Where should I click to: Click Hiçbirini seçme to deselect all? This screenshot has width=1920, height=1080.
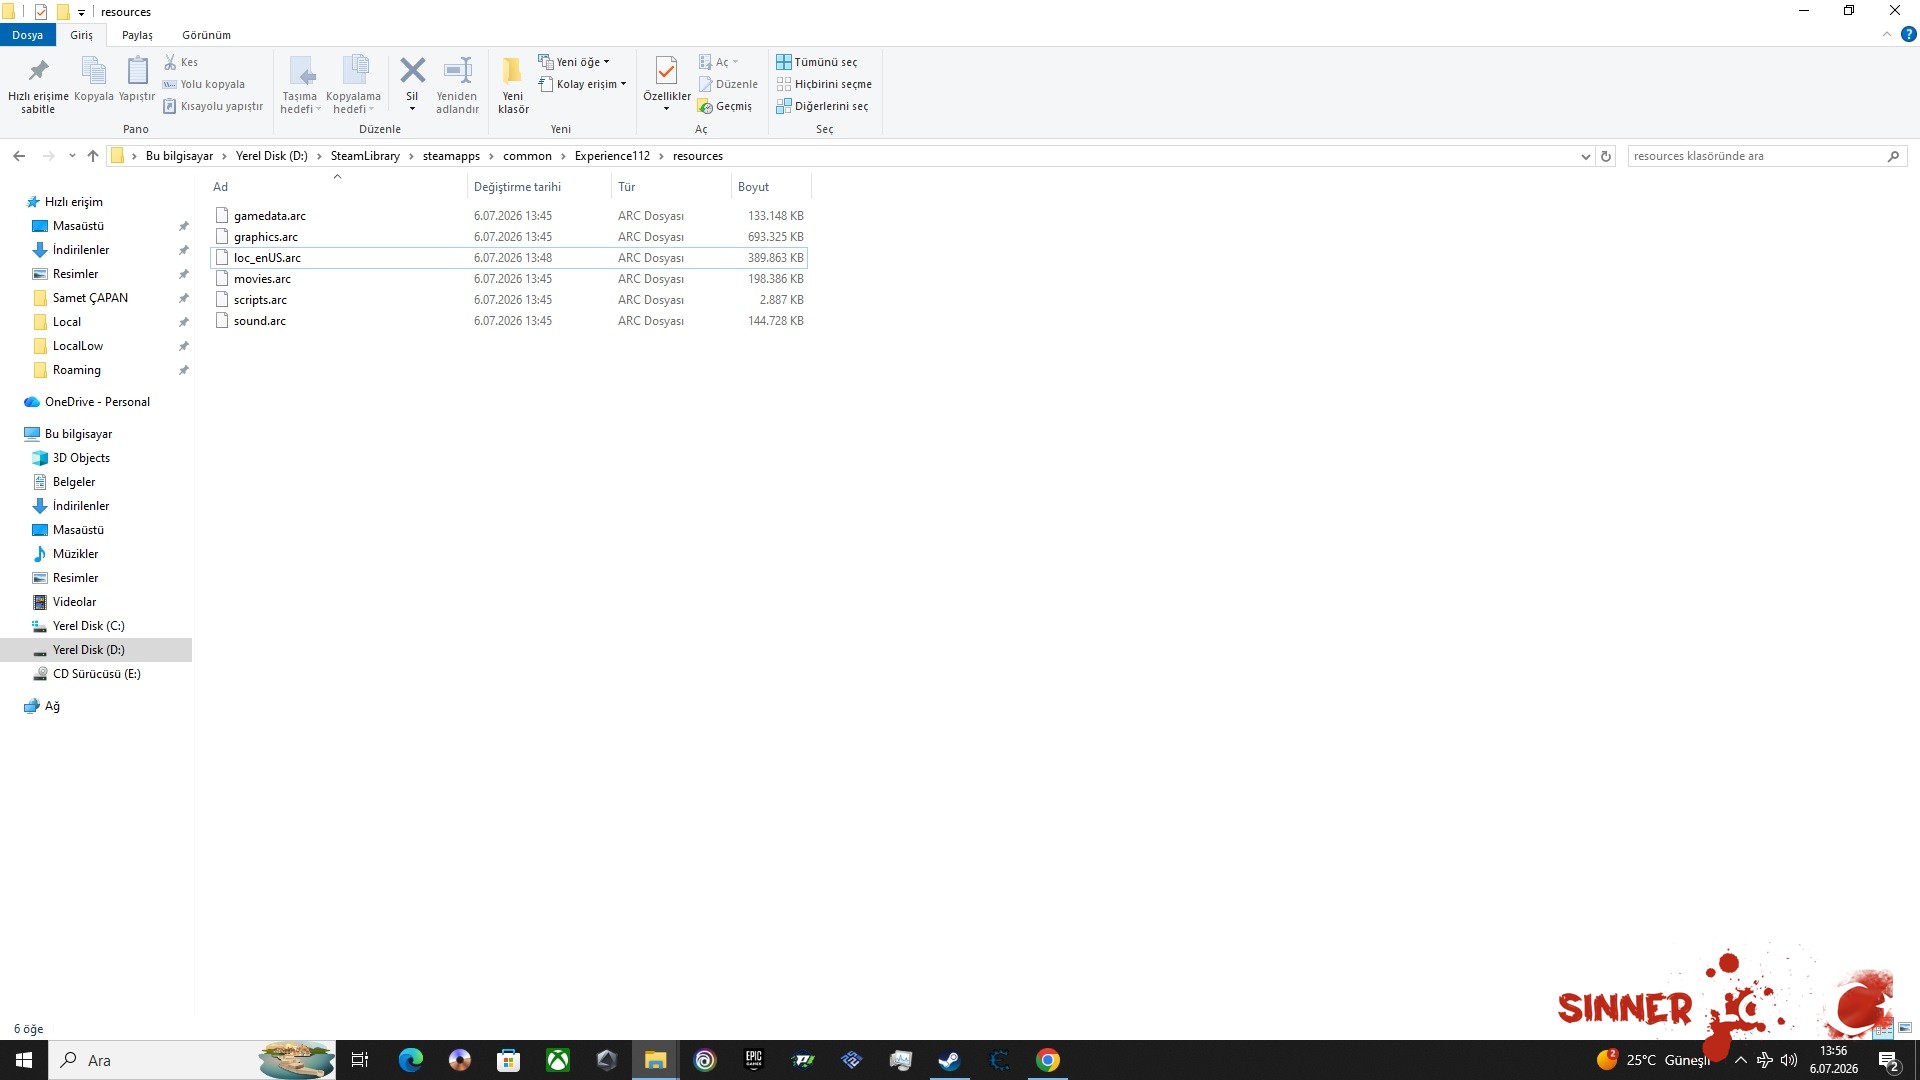[x=824, y=84]
